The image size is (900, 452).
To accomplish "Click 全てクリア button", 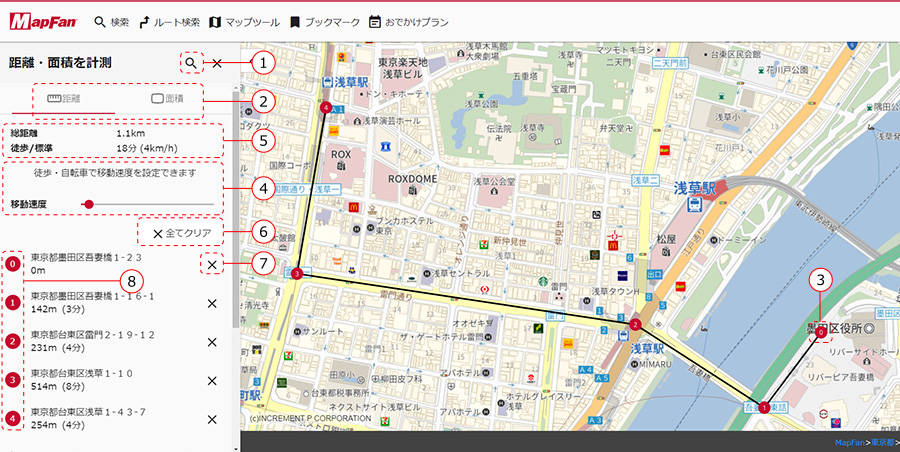I will coord(181,233).
